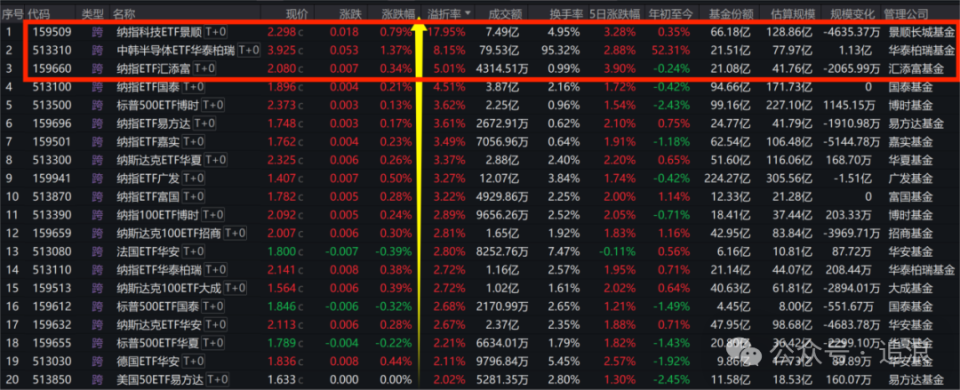Screen dimensions: 960x390
Task: Click the T+0 badge beside 纳斯达克100ETF大成
Action: [234, 288]
